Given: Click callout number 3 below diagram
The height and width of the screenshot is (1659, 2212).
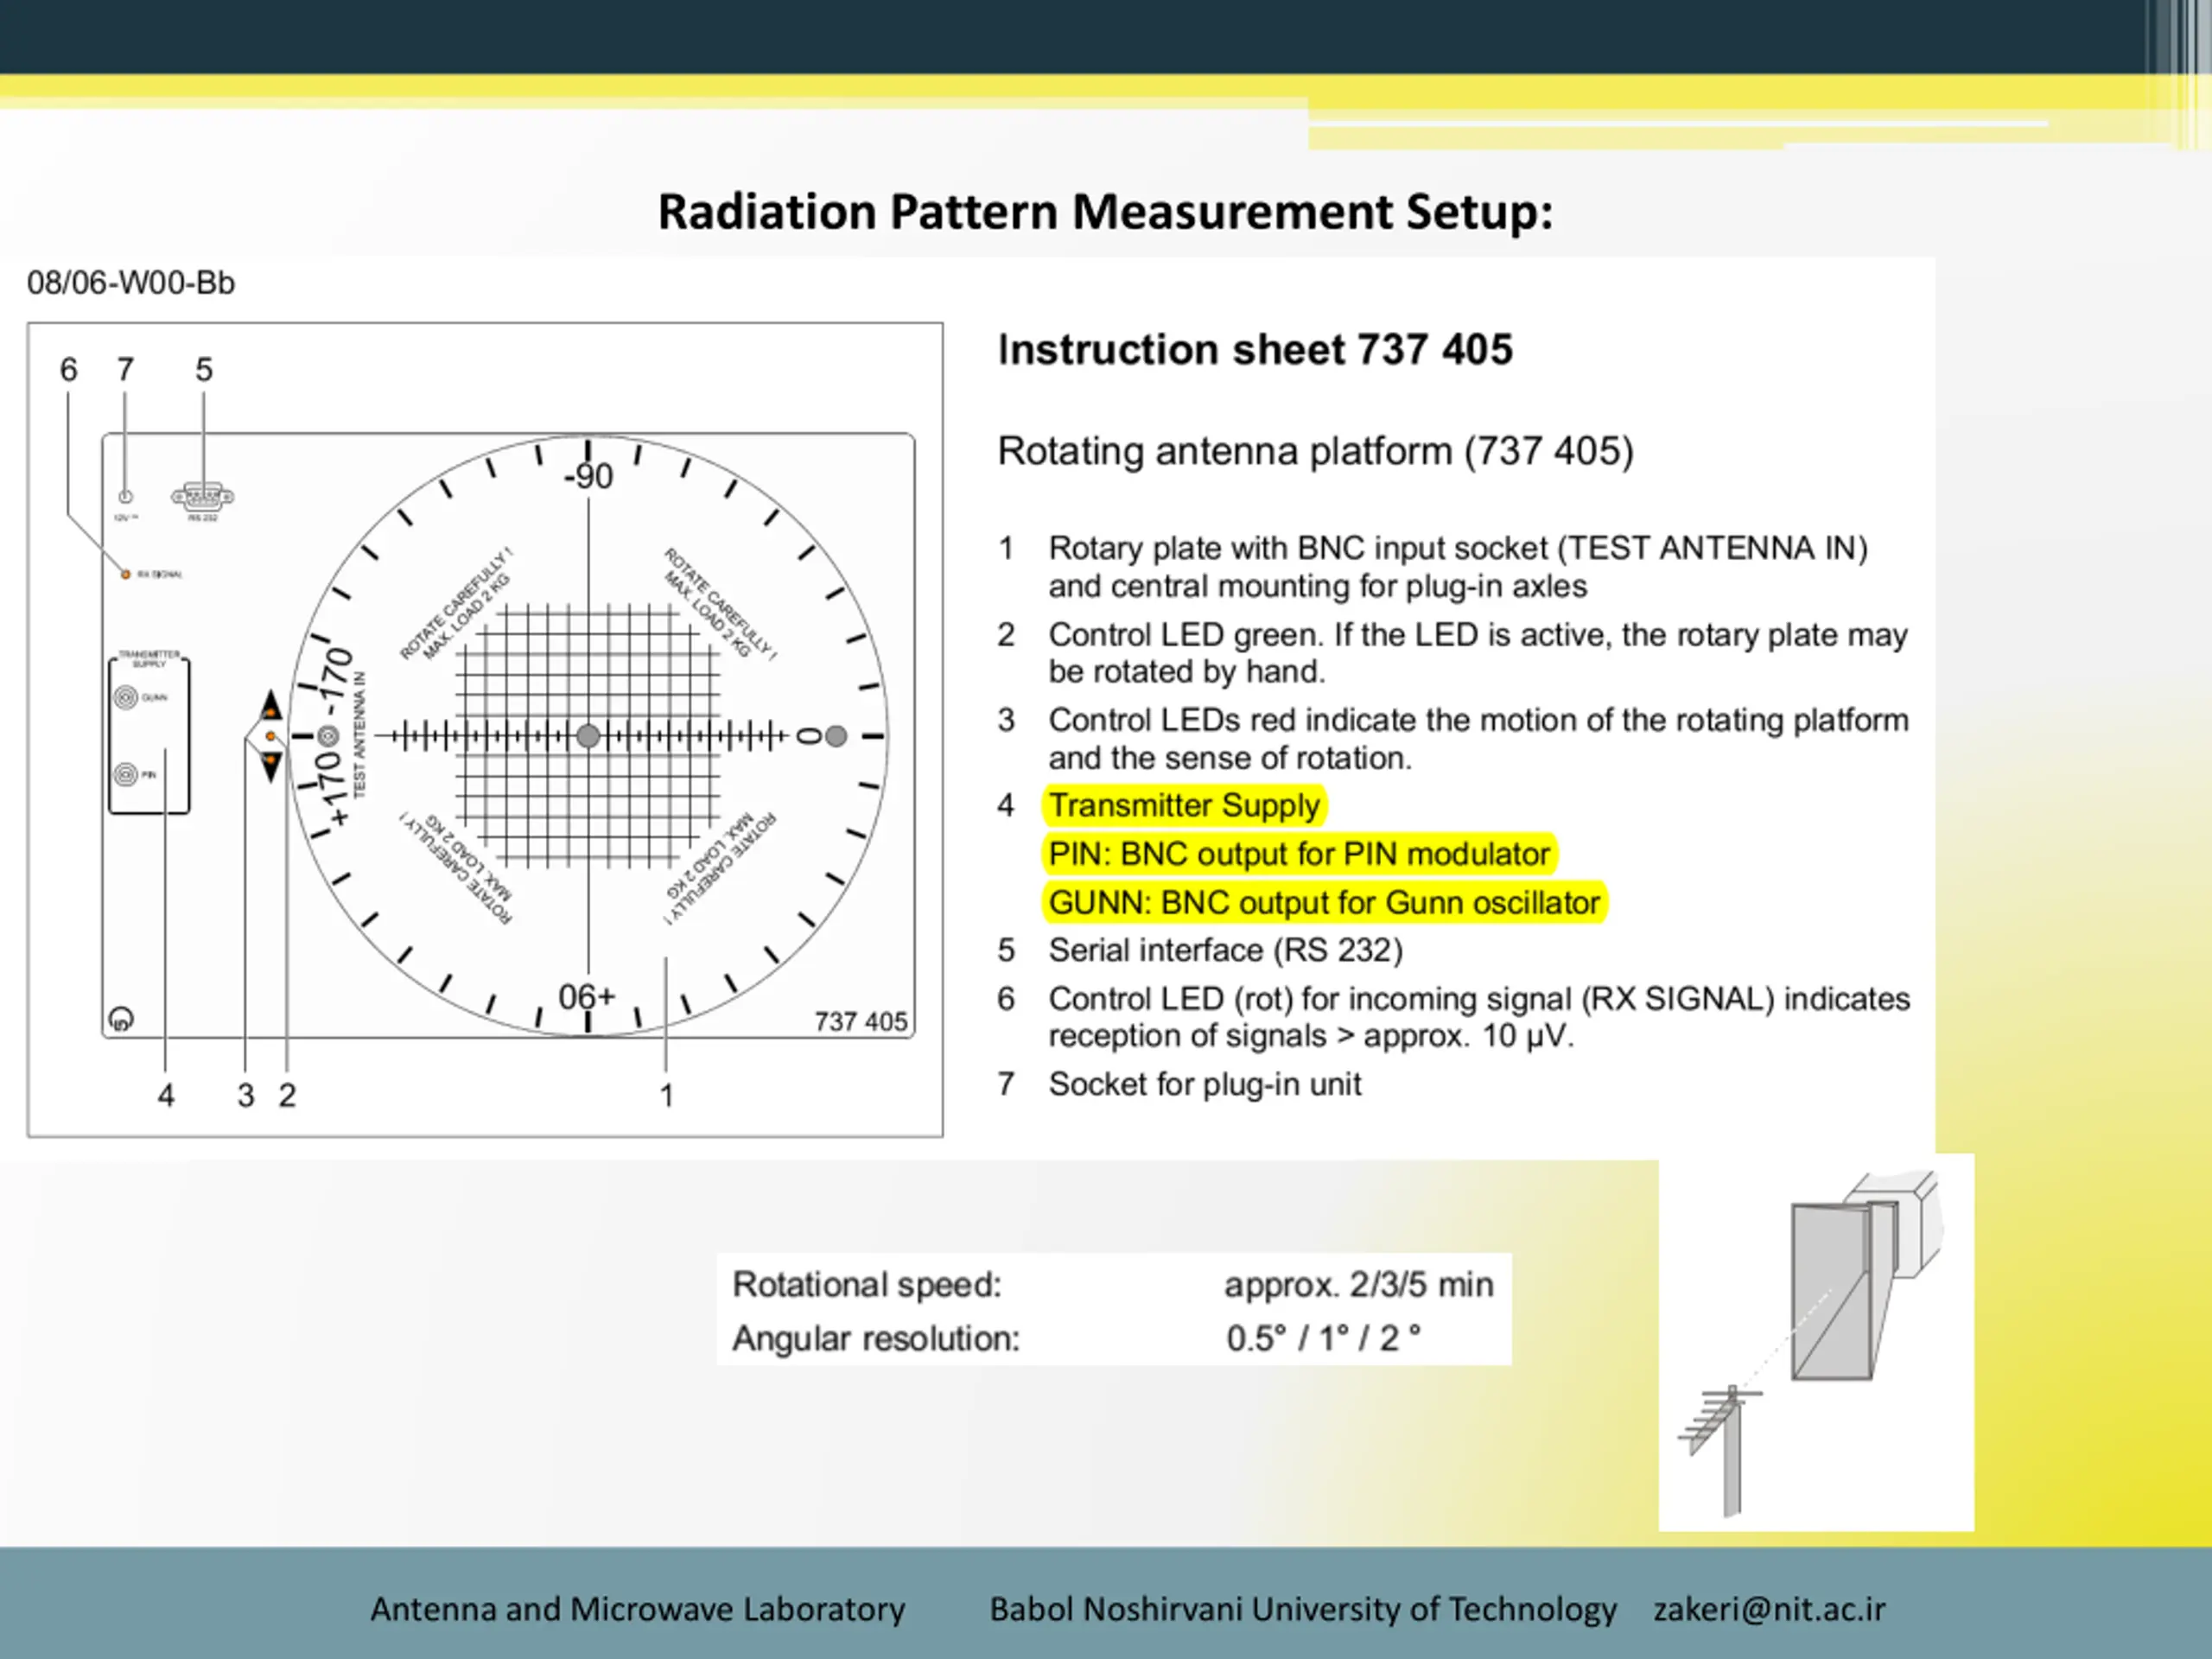Looking at the screenshot, I should coord(246,1095).
